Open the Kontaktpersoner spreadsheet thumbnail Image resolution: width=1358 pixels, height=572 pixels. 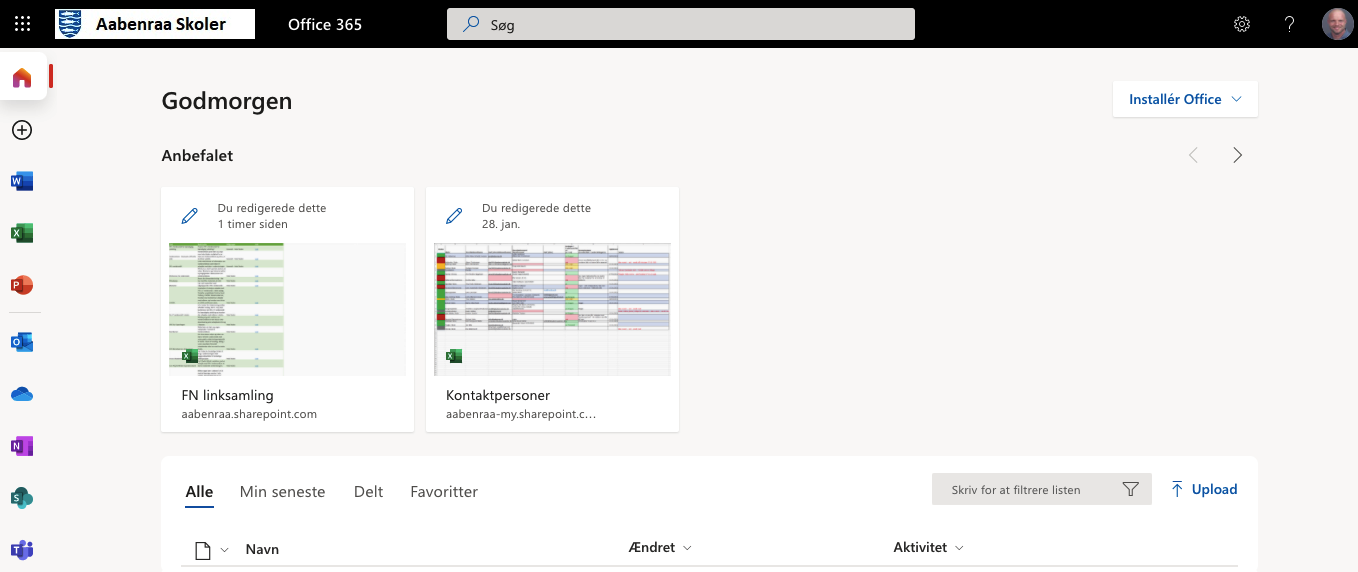pyautogui.click(x=552, y=309)
